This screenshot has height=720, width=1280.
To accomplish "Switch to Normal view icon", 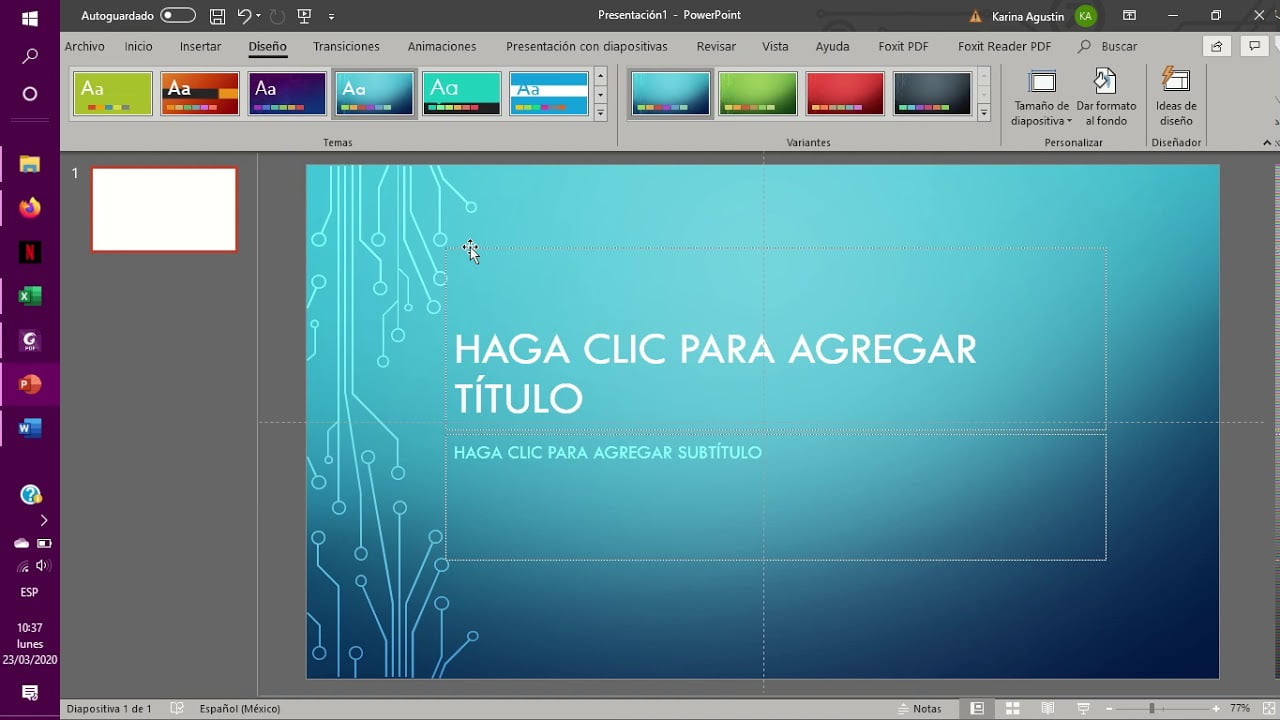I will click(x=977, y=708).
